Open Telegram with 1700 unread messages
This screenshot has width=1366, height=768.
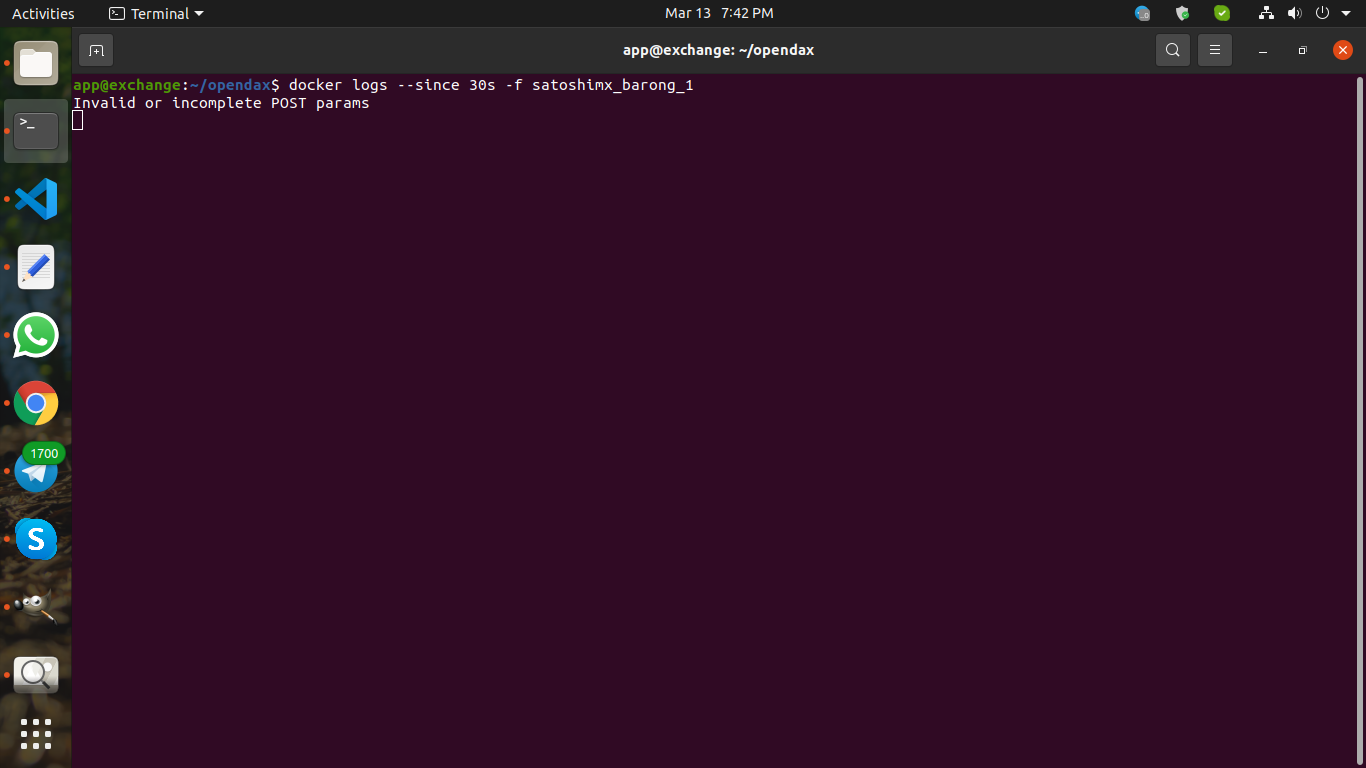(36, 471)
